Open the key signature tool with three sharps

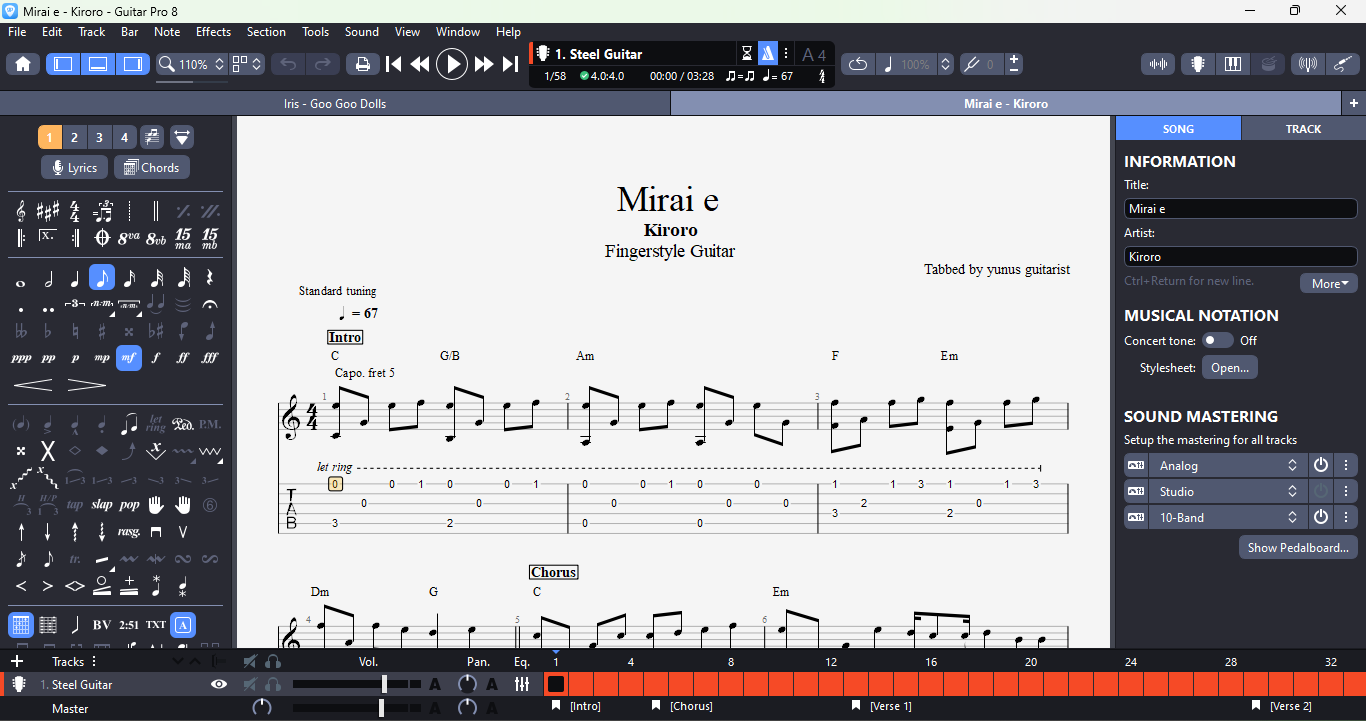coord(48,211)
